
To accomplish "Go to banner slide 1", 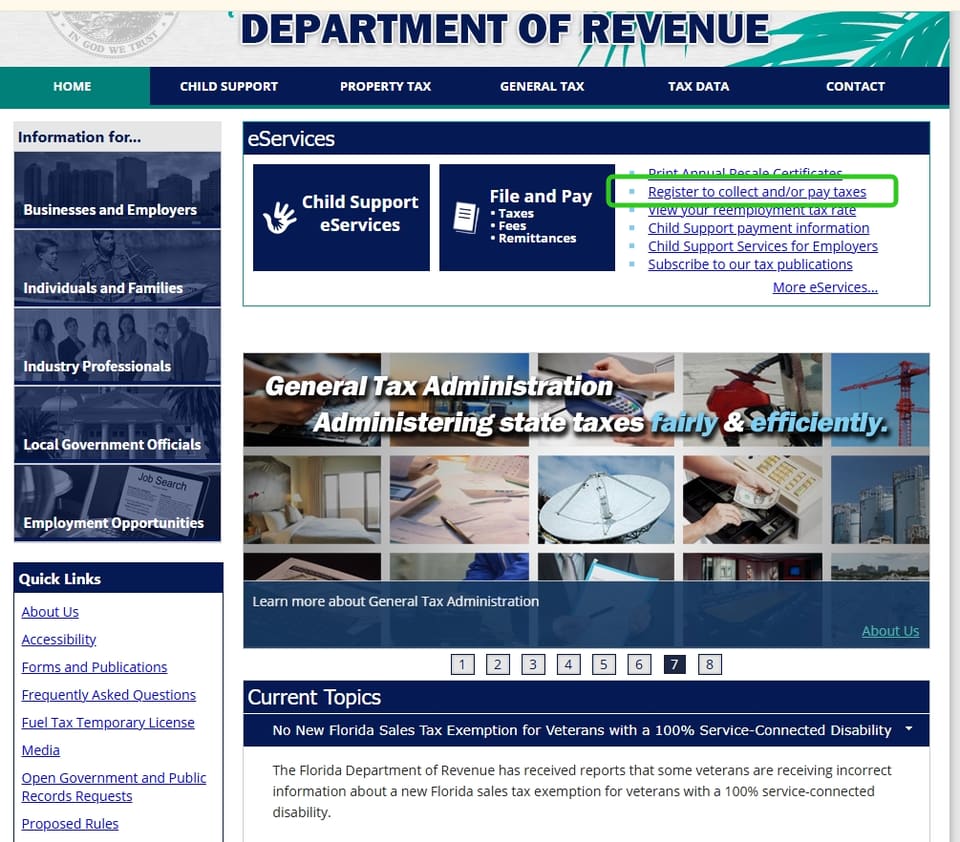I will tap(462, 664).
